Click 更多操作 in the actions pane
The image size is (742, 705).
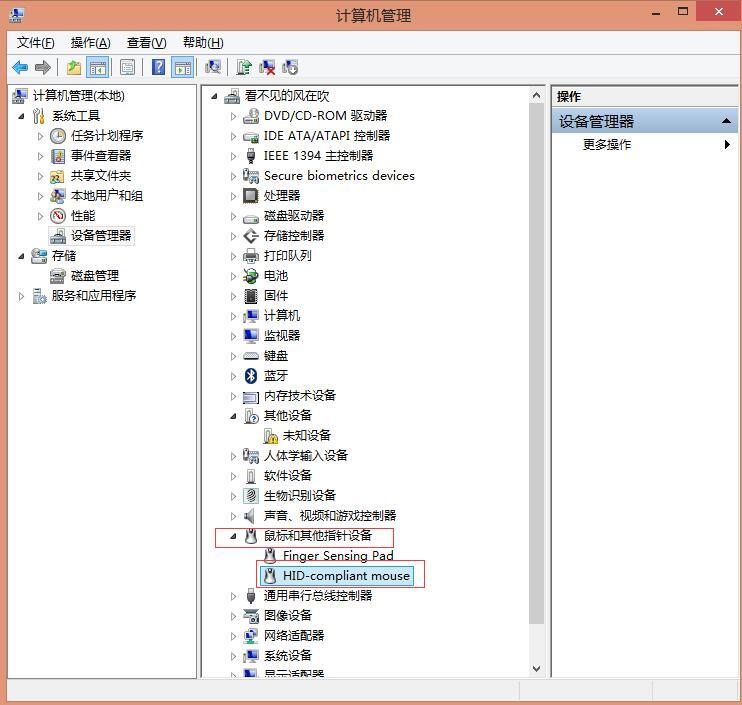pyautogui.click(x=607, y=145)
